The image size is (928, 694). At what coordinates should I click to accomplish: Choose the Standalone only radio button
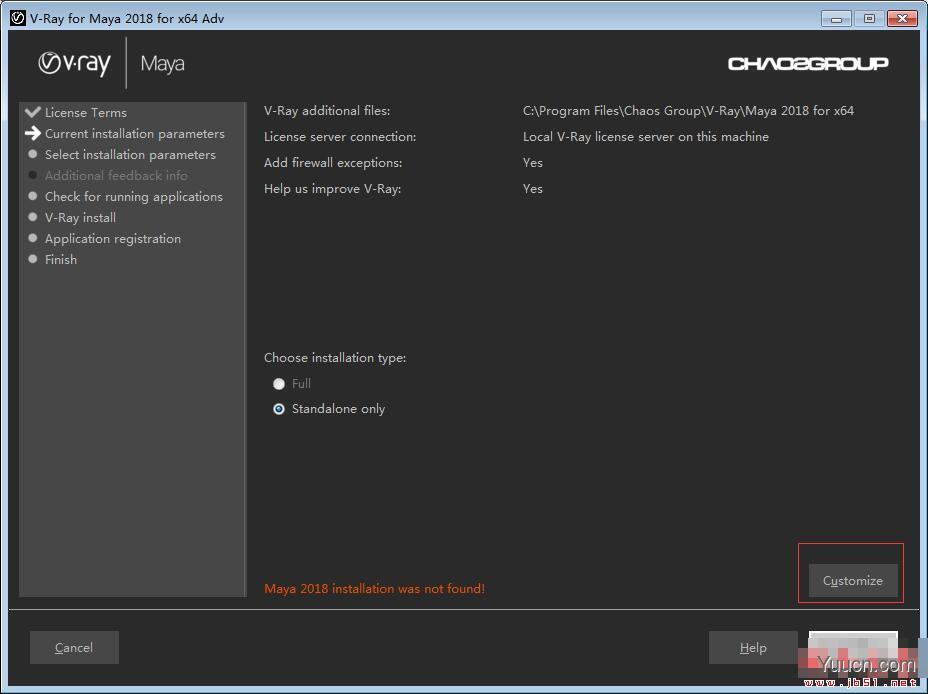[279, 409]
